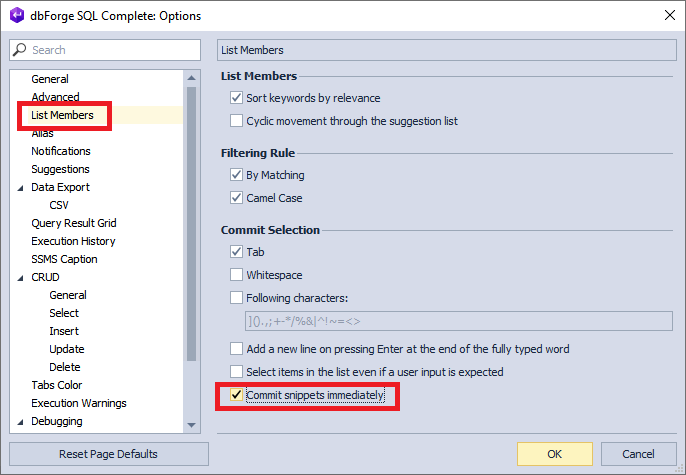Click the dbForge app logo icon
Viewport: 686px width, 475px height.
(x=17, y=15)
